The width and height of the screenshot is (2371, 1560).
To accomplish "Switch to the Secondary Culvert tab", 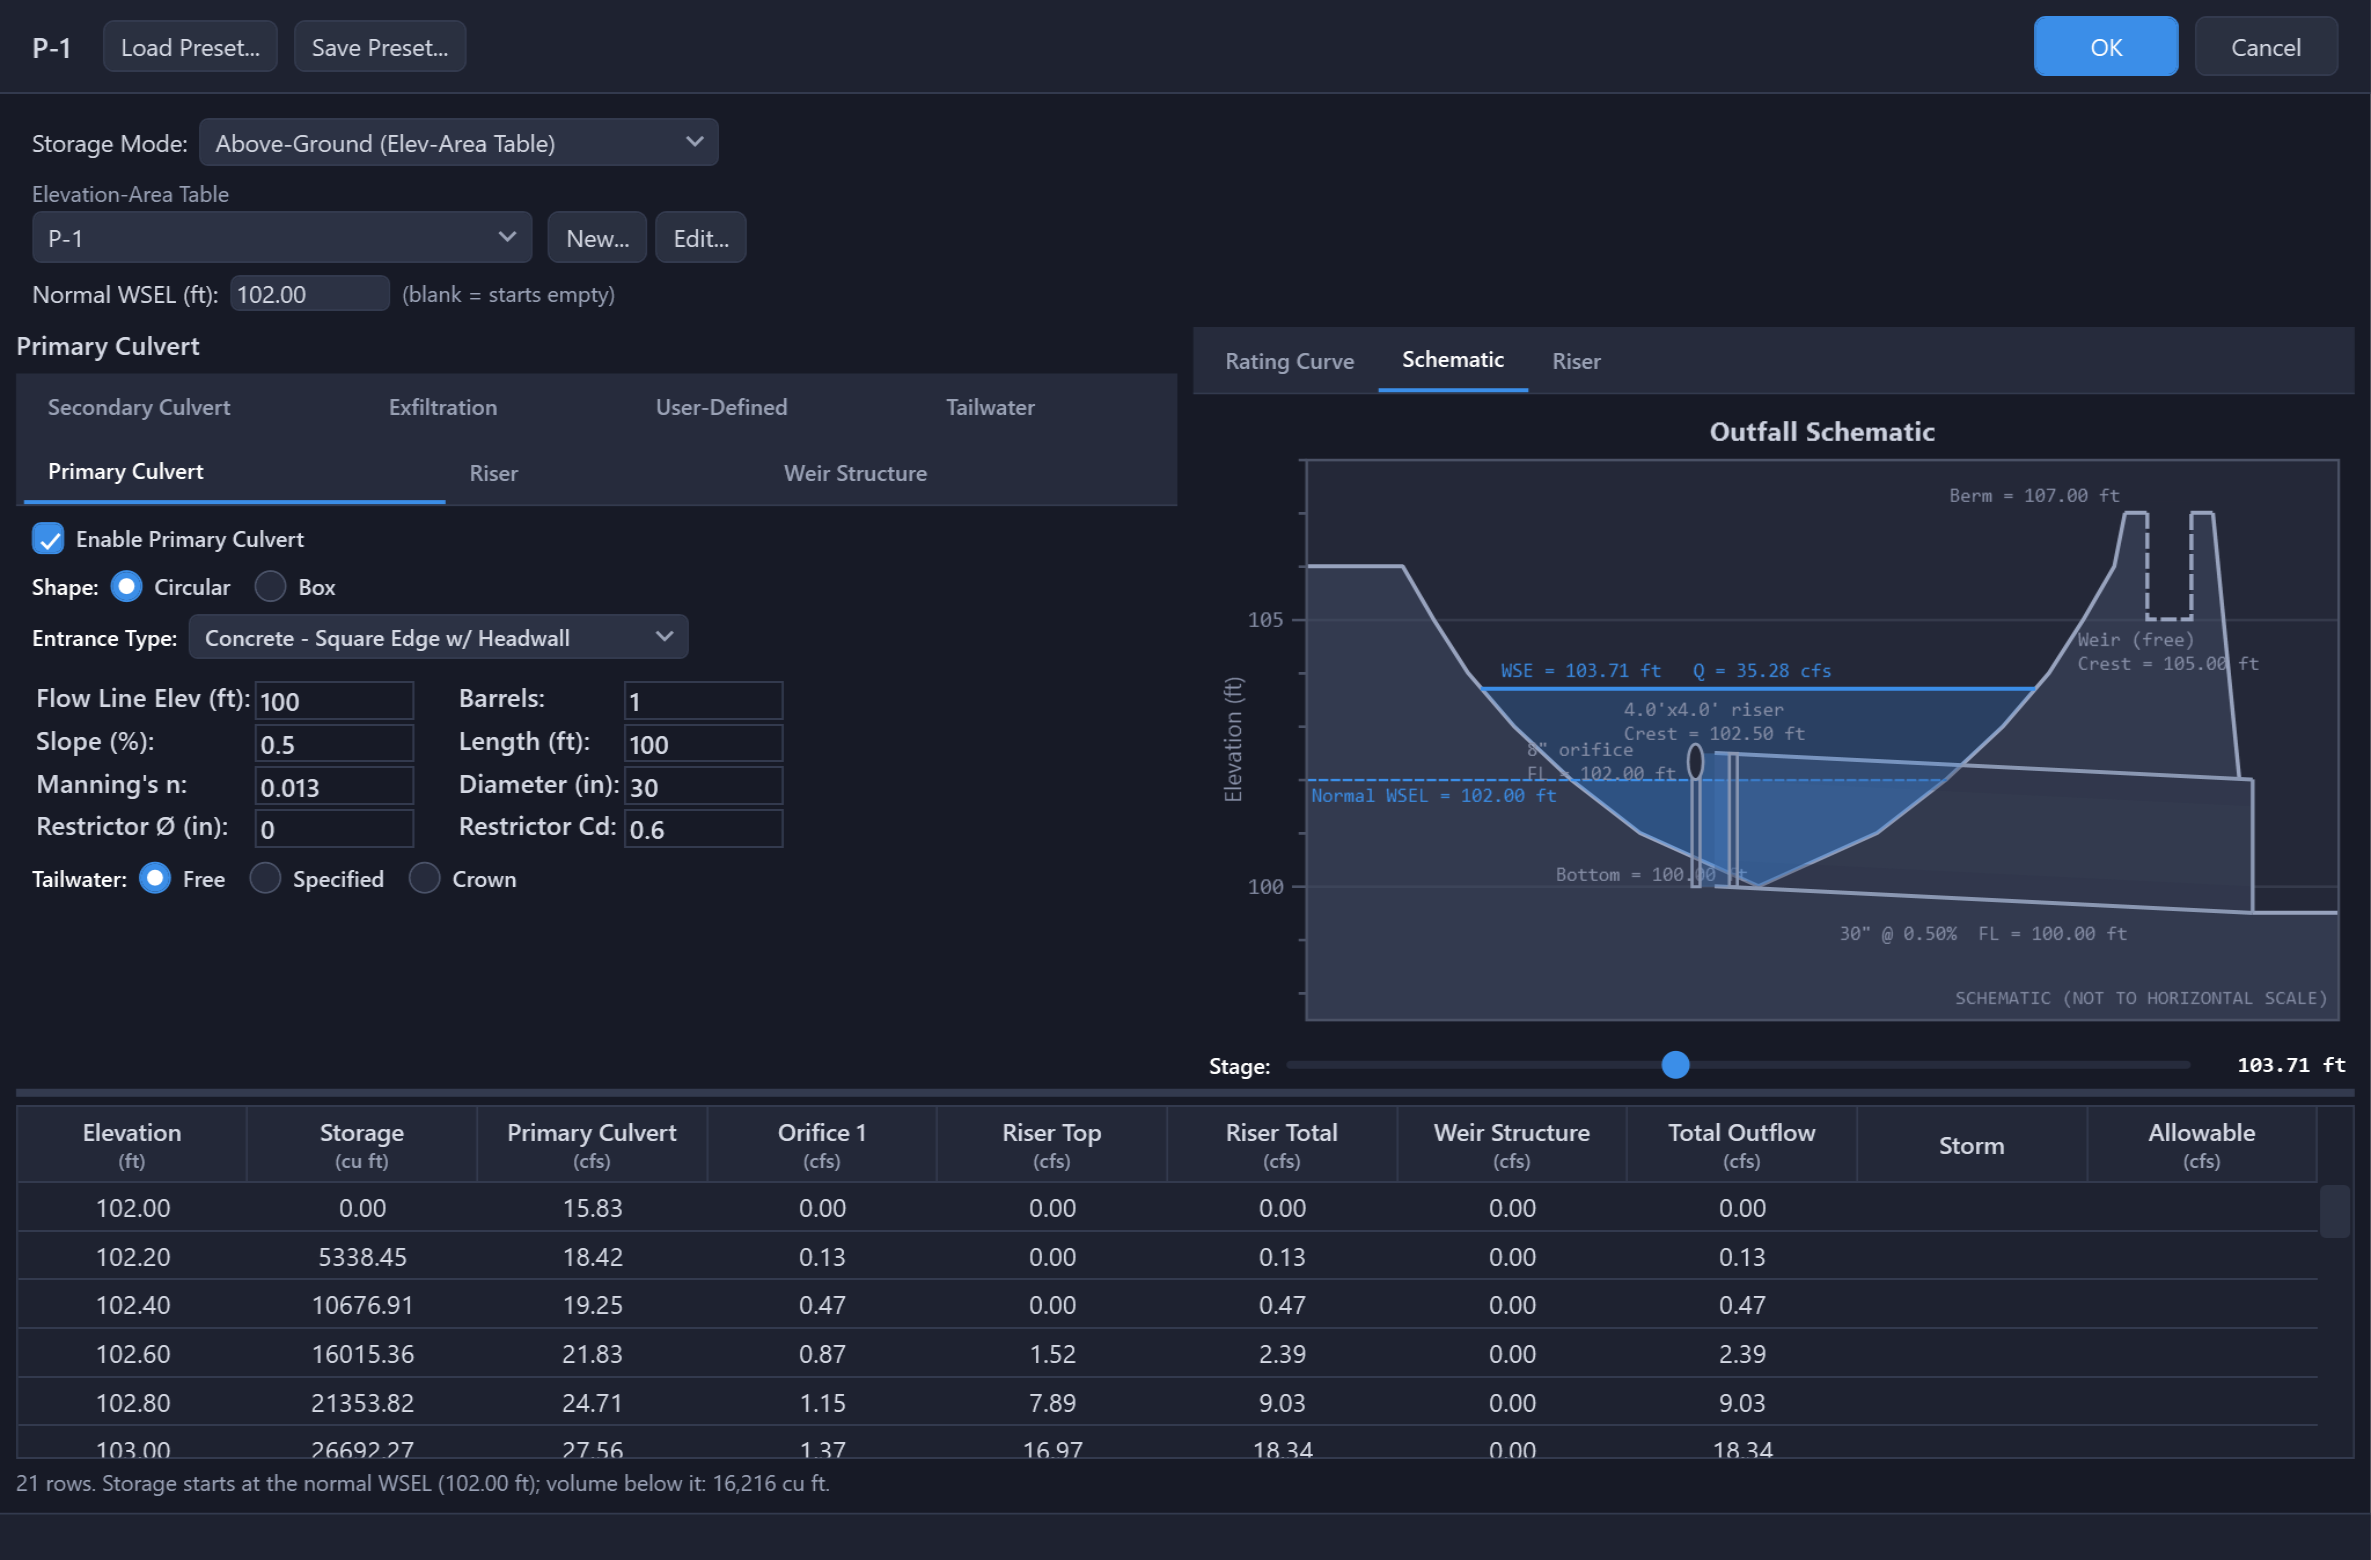I will coord(139,408).
